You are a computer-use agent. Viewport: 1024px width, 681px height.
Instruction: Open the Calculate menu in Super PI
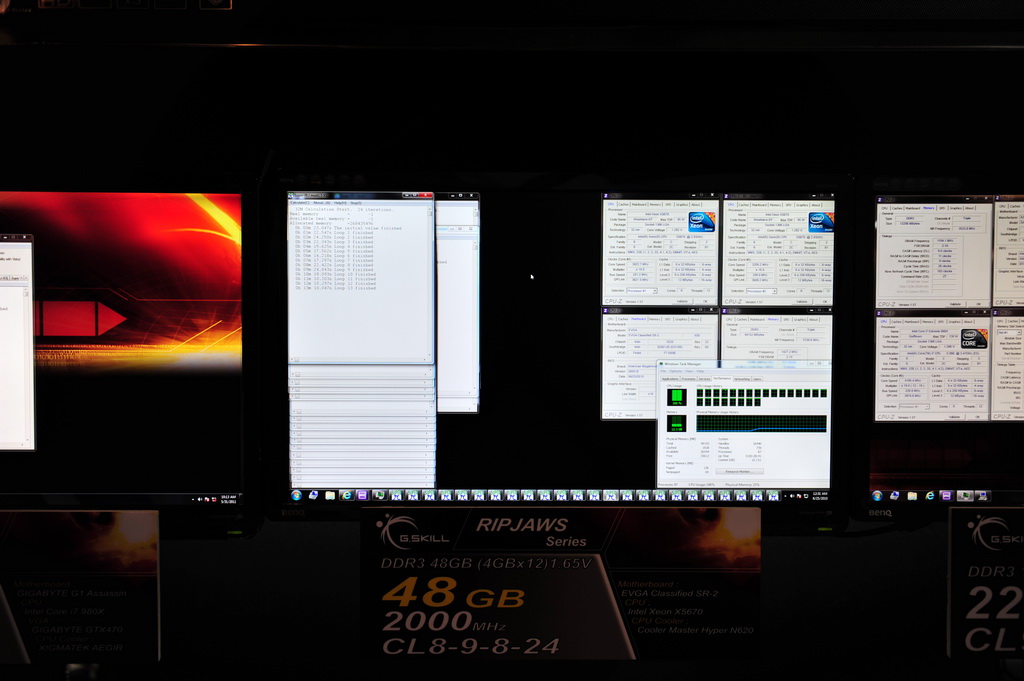[300, 203]
